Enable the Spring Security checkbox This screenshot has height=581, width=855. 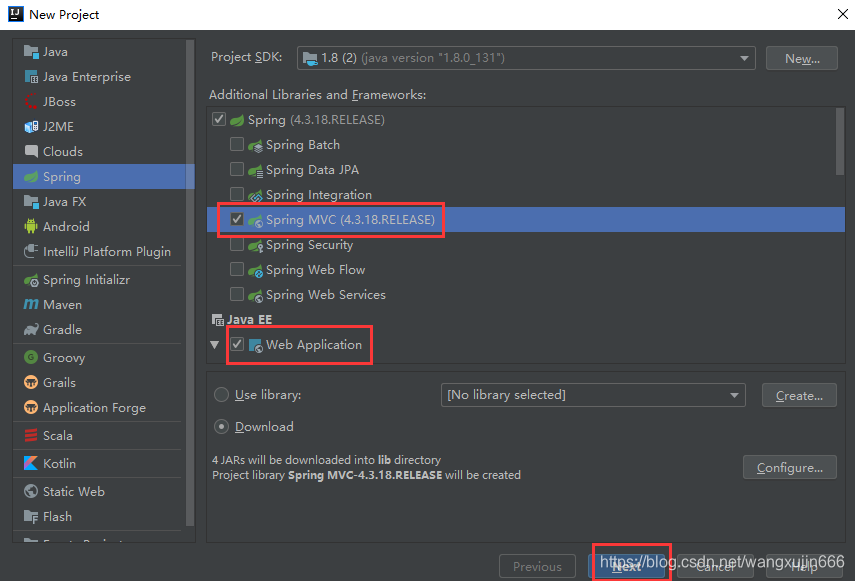(x=237, y=244)
